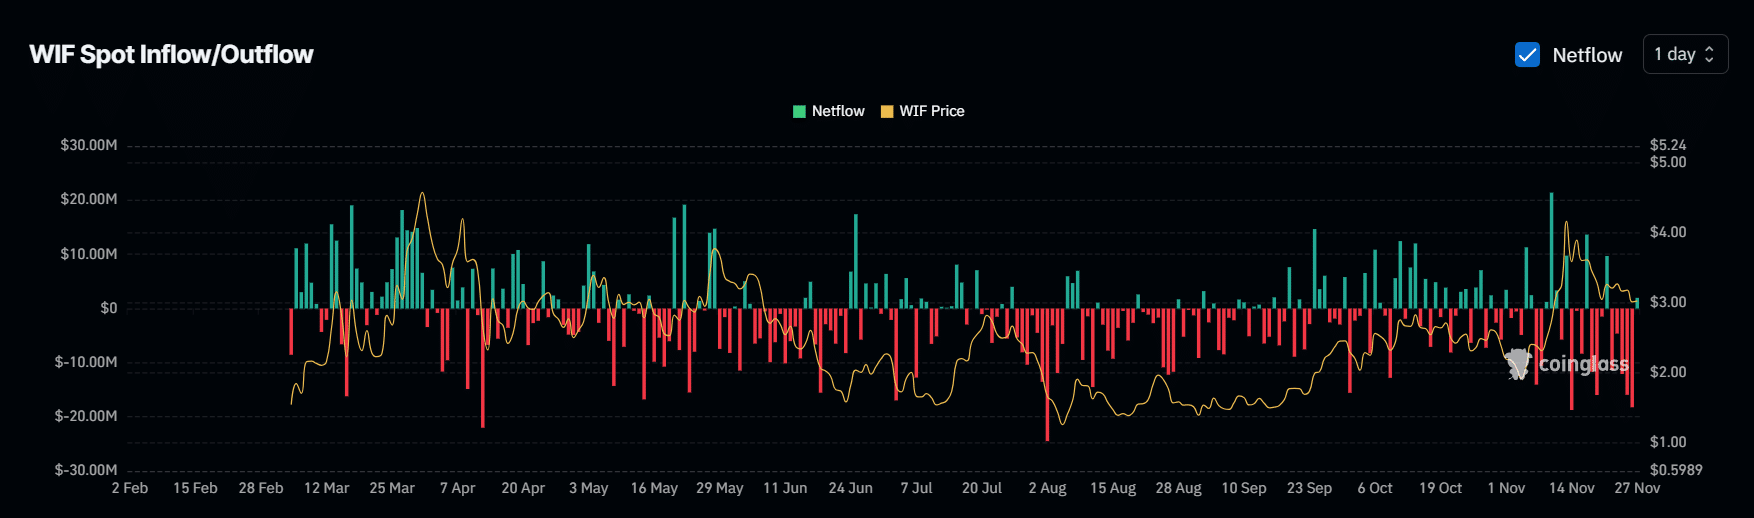Click the $0 label on left axis
The height and width of the screenshot is (518, 1754).
108,308
